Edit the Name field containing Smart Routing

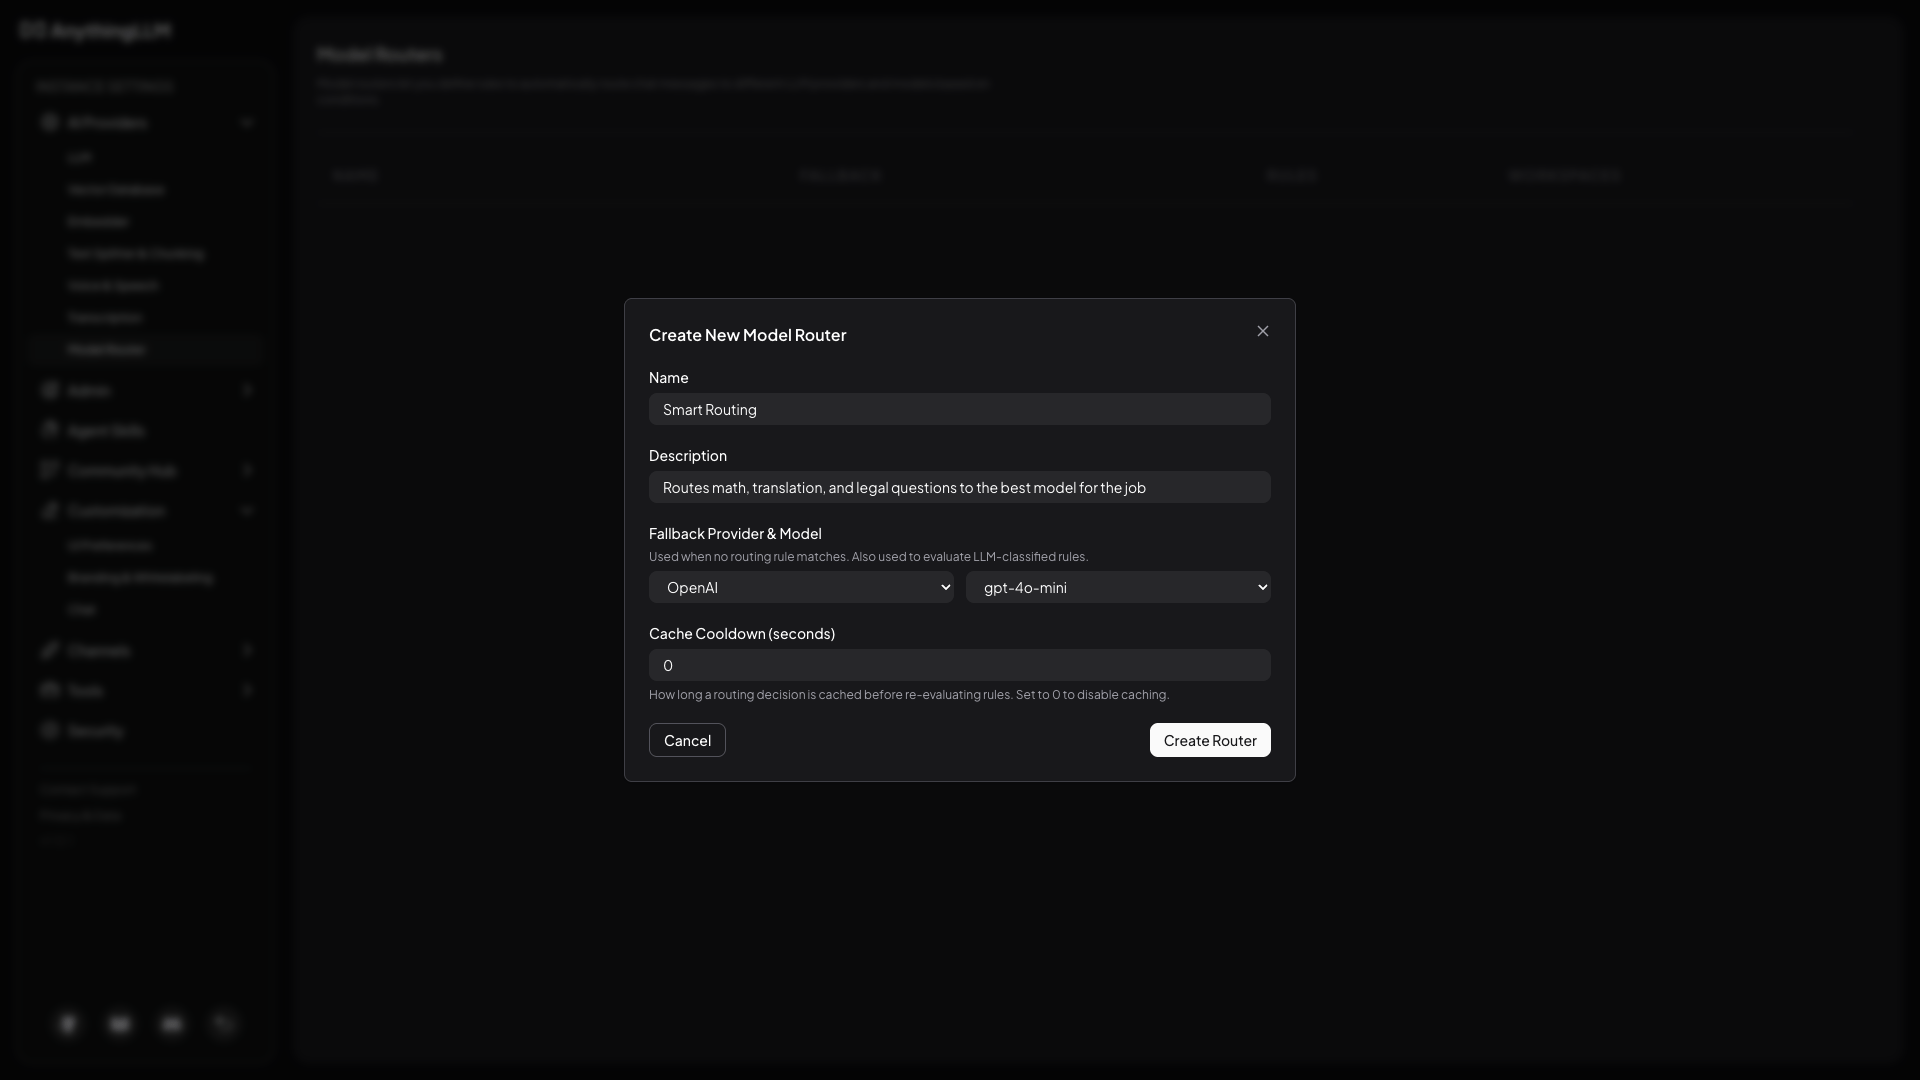(960, 409)
